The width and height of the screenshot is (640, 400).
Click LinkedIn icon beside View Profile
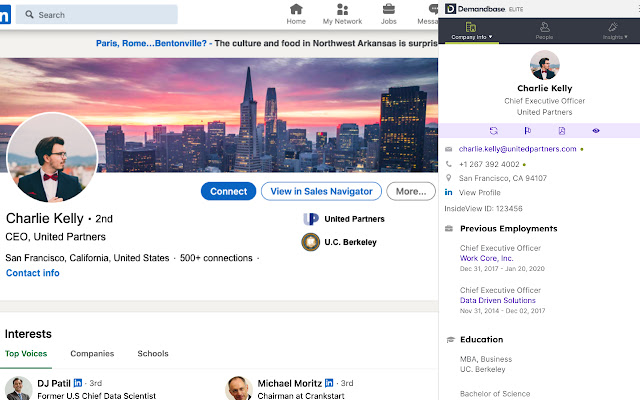pos(449,192)
